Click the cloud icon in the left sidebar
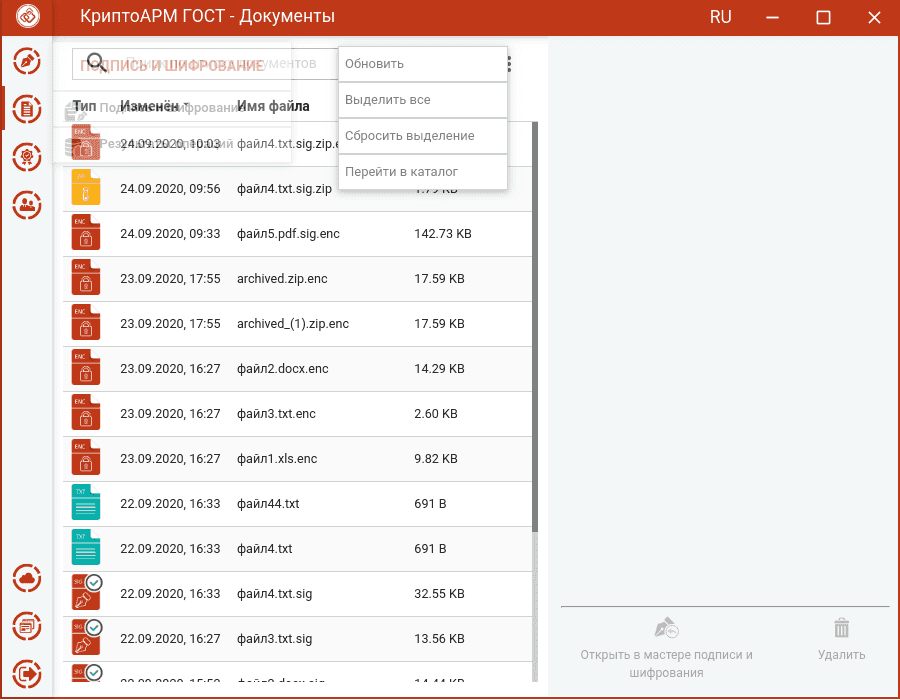900x700 pixels. click(27, 578)
